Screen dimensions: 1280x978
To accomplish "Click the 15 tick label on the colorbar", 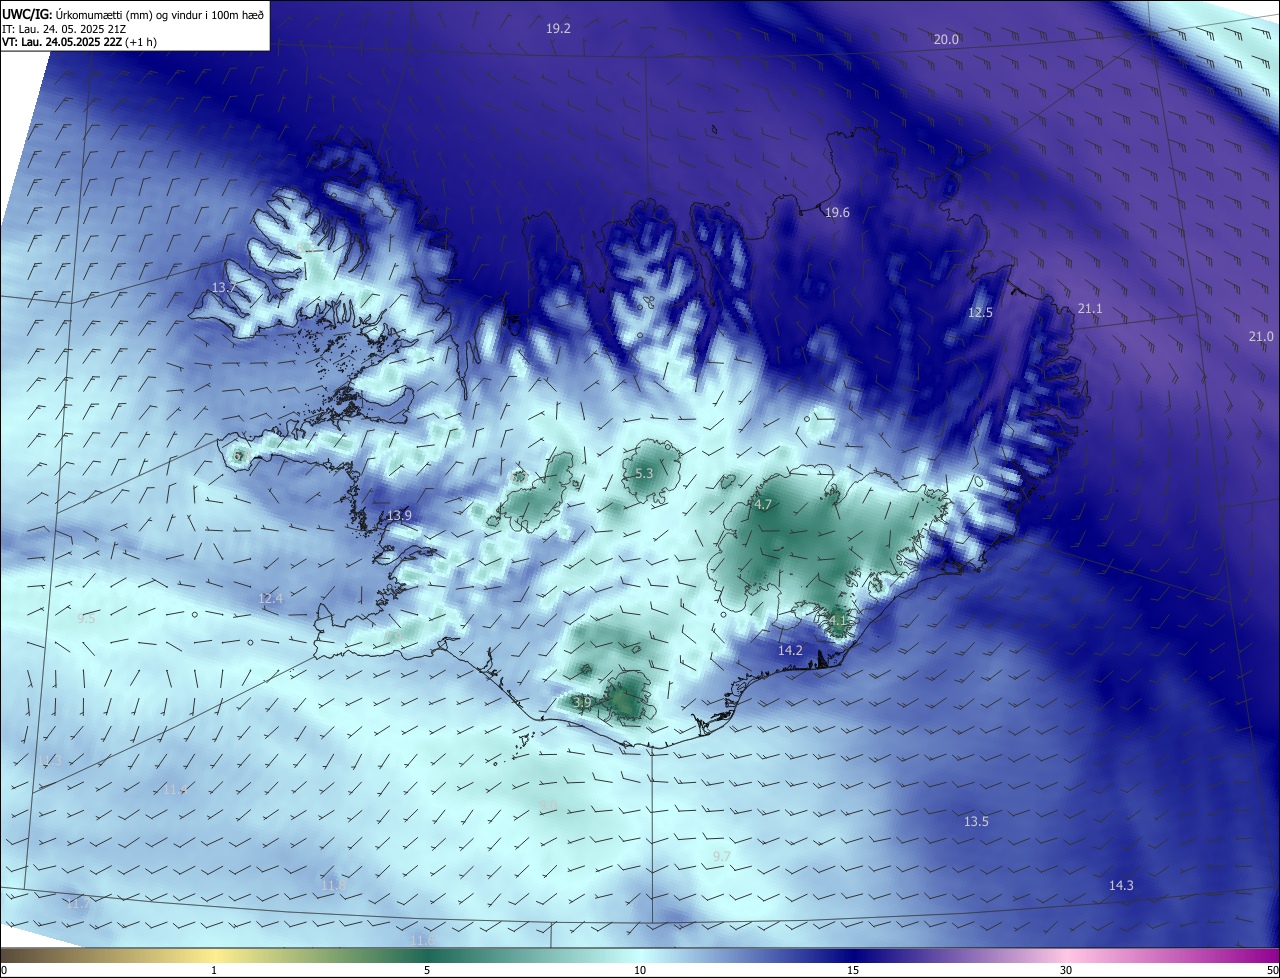I will pos(853,970).
